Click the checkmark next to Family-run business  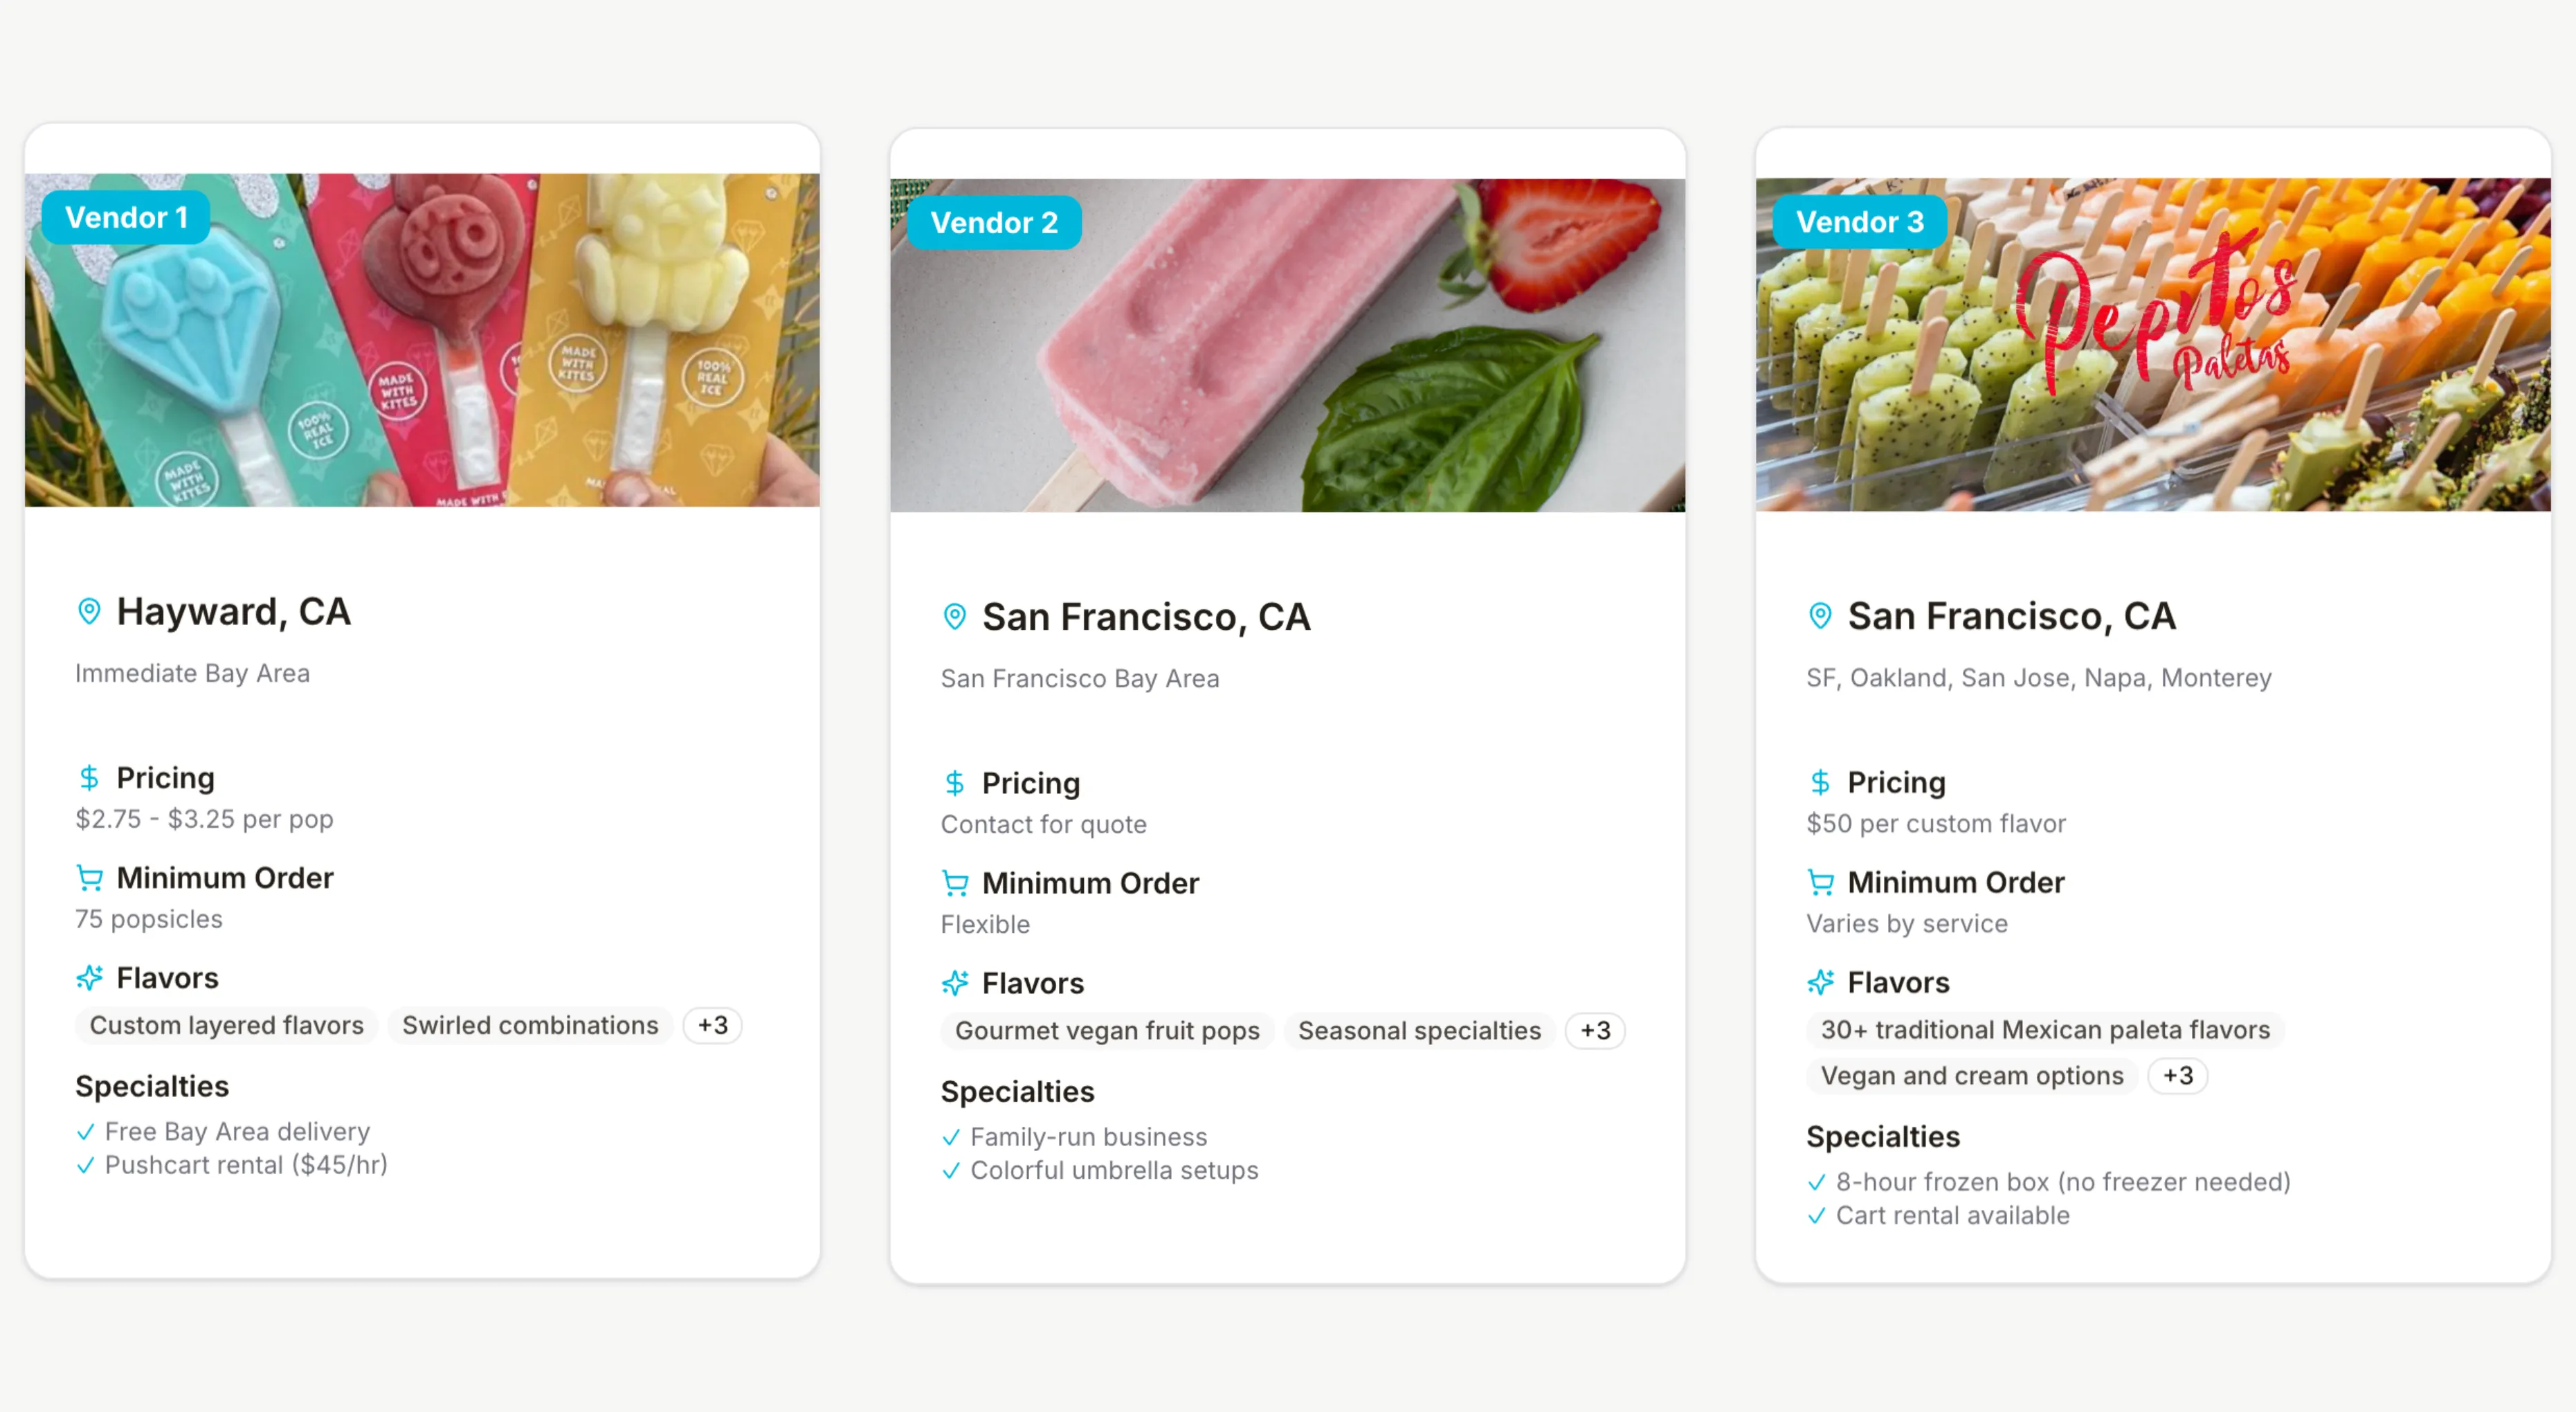[x=951, y=1137]
